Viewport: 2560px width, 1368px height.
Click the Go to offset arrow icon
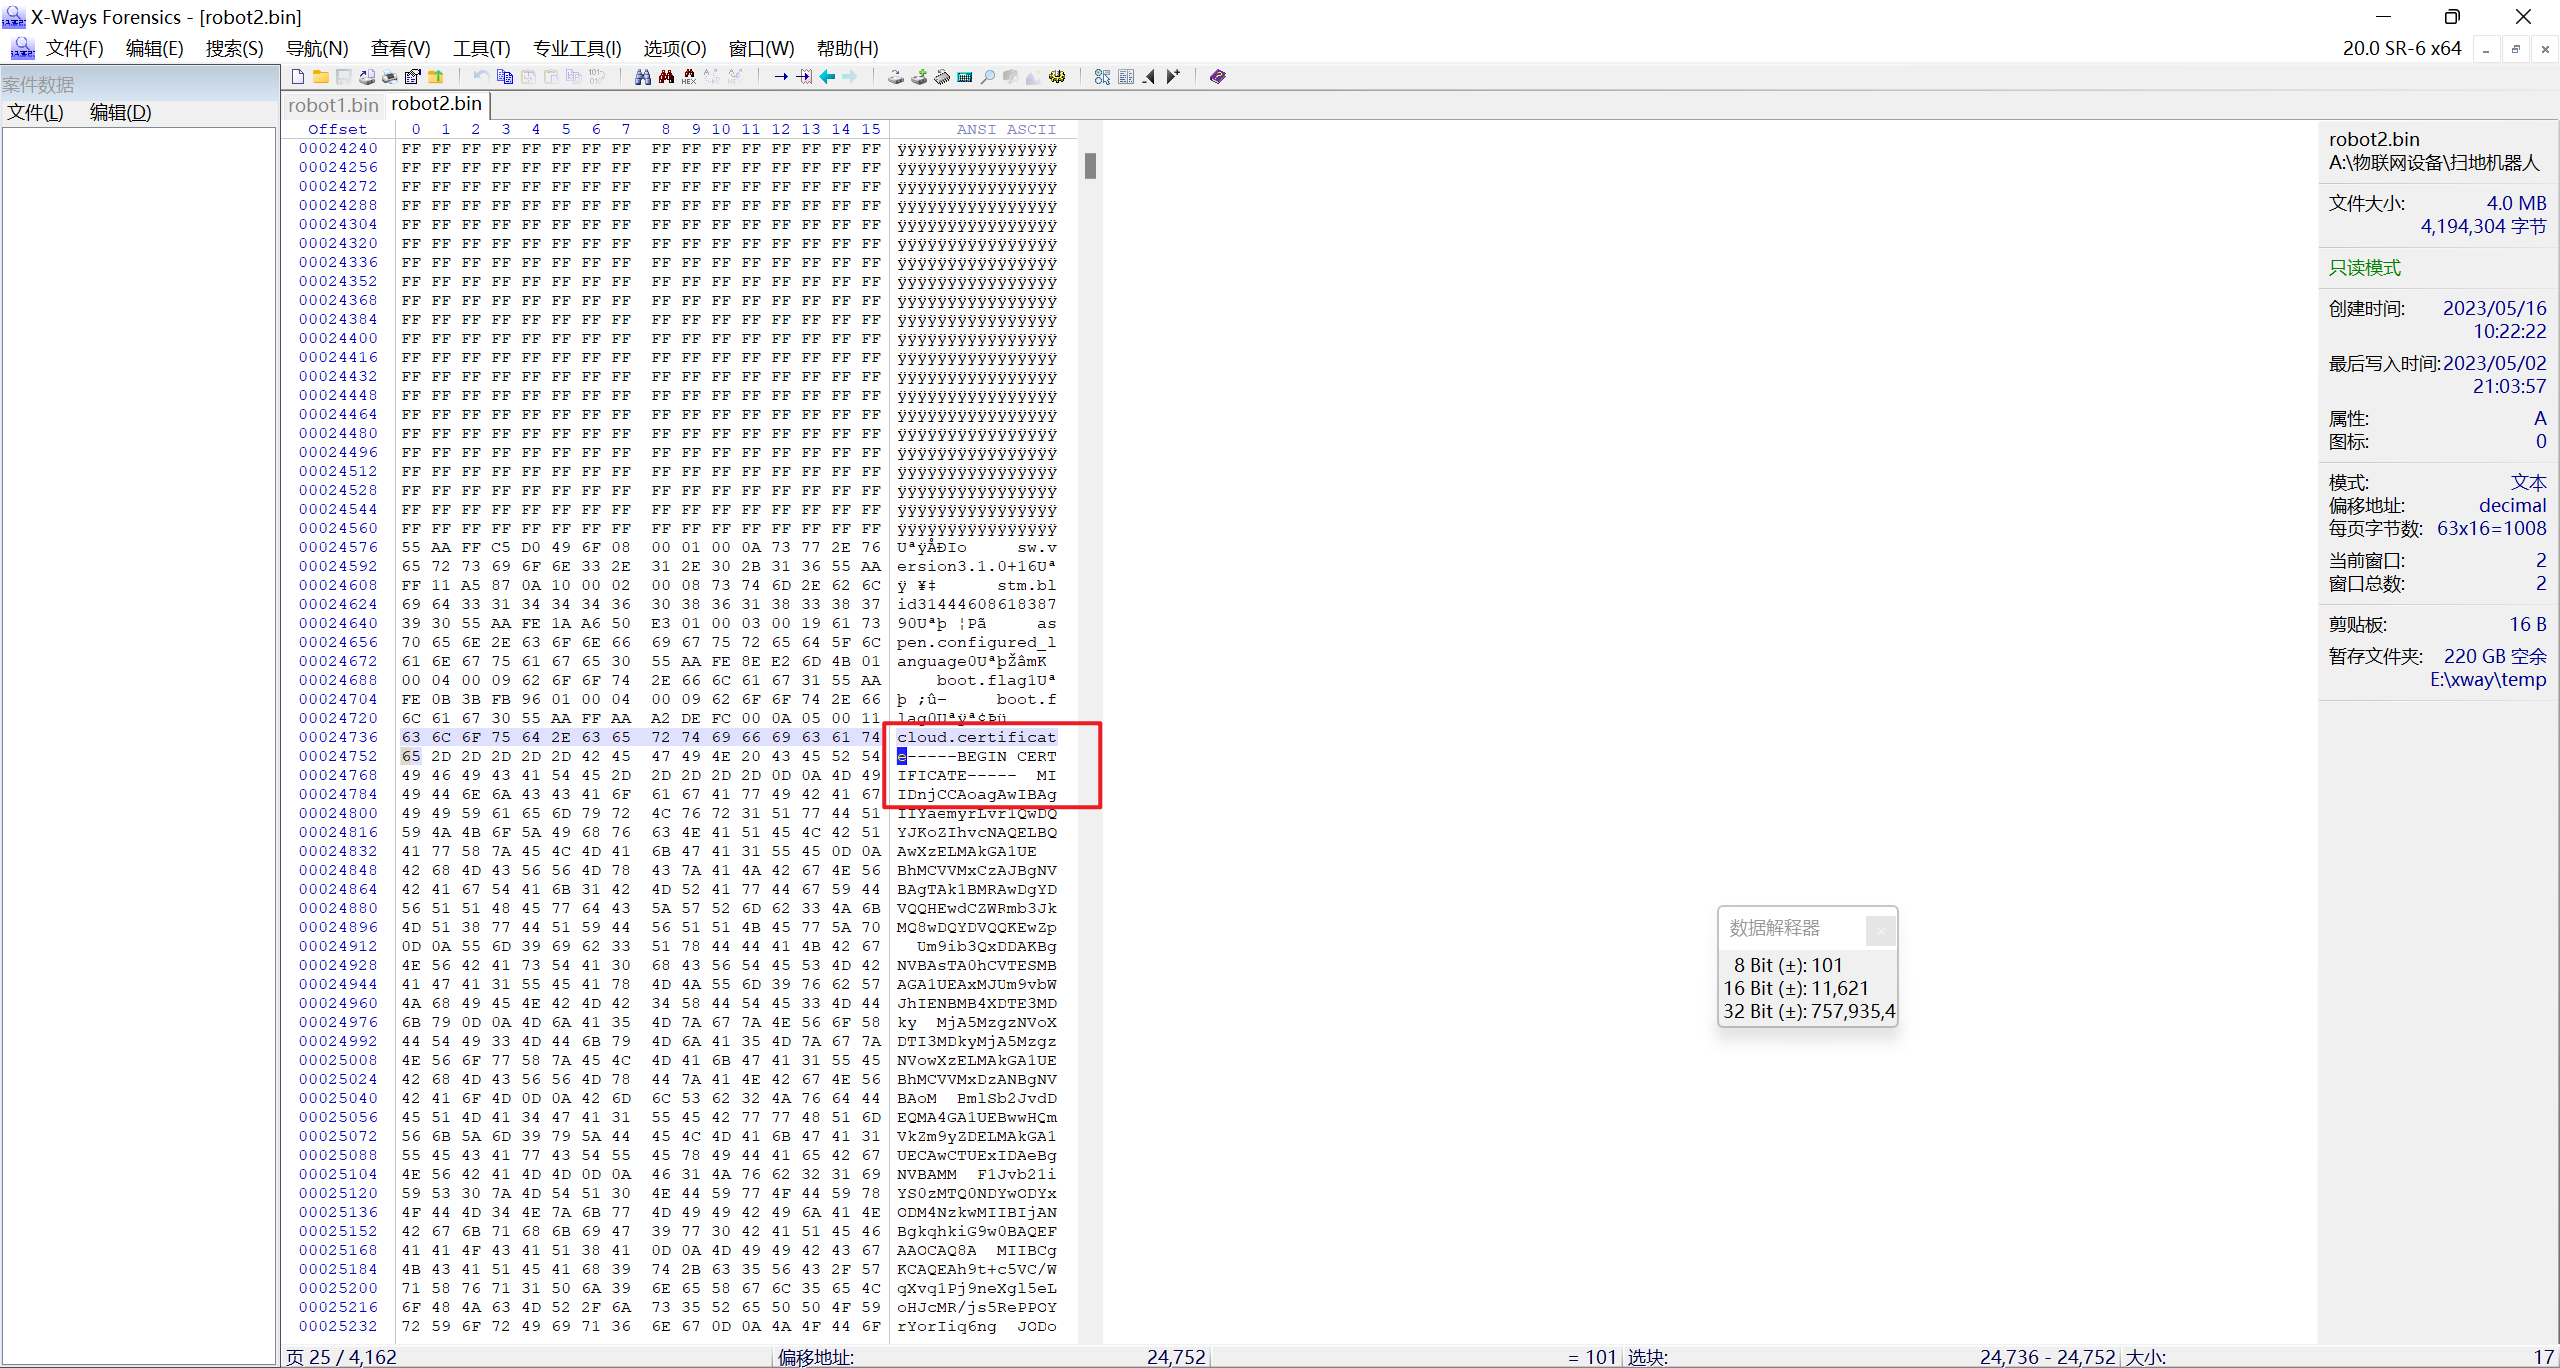point(781,77)
